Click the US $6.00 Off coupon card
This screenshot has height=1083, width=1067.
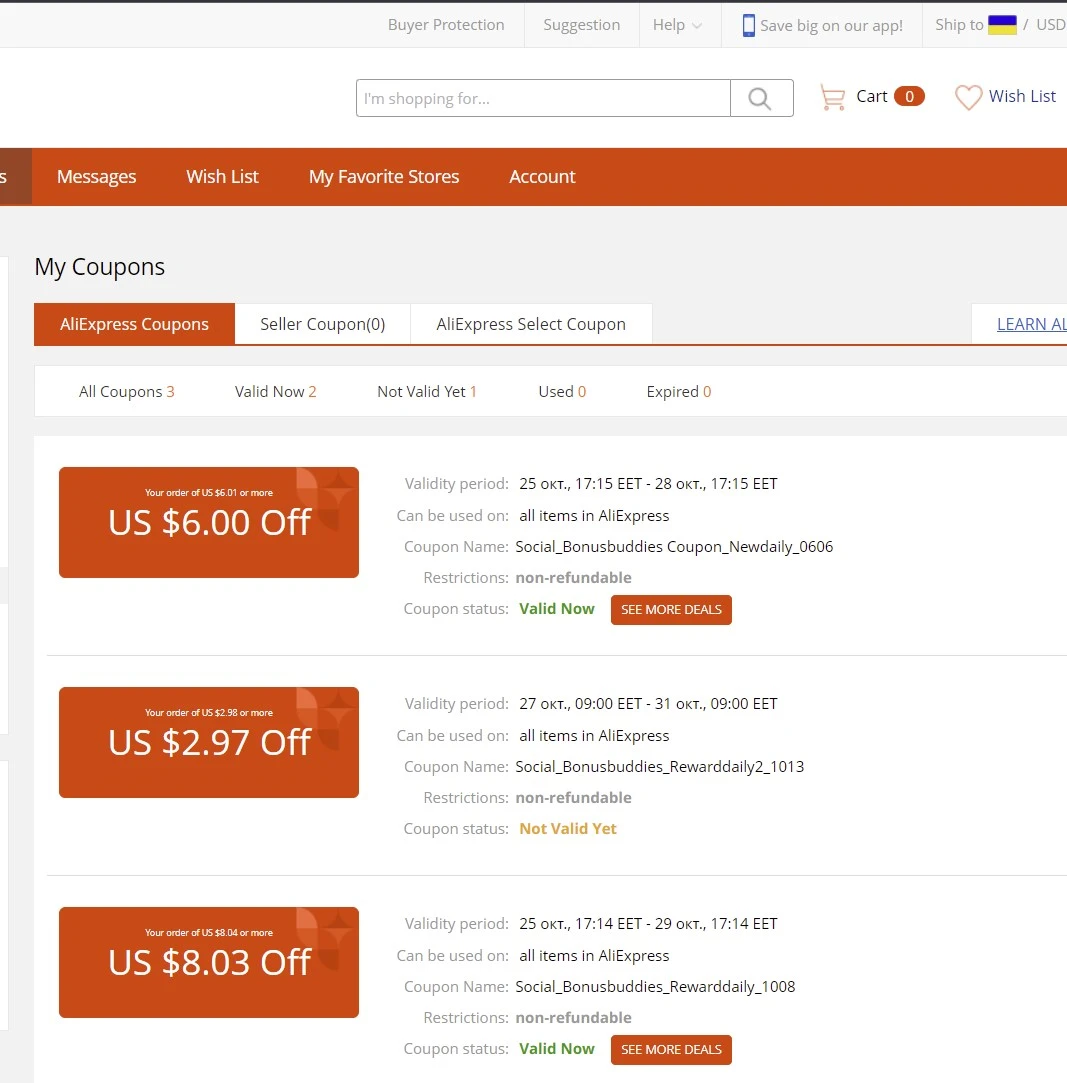click(x=209, y=522)
